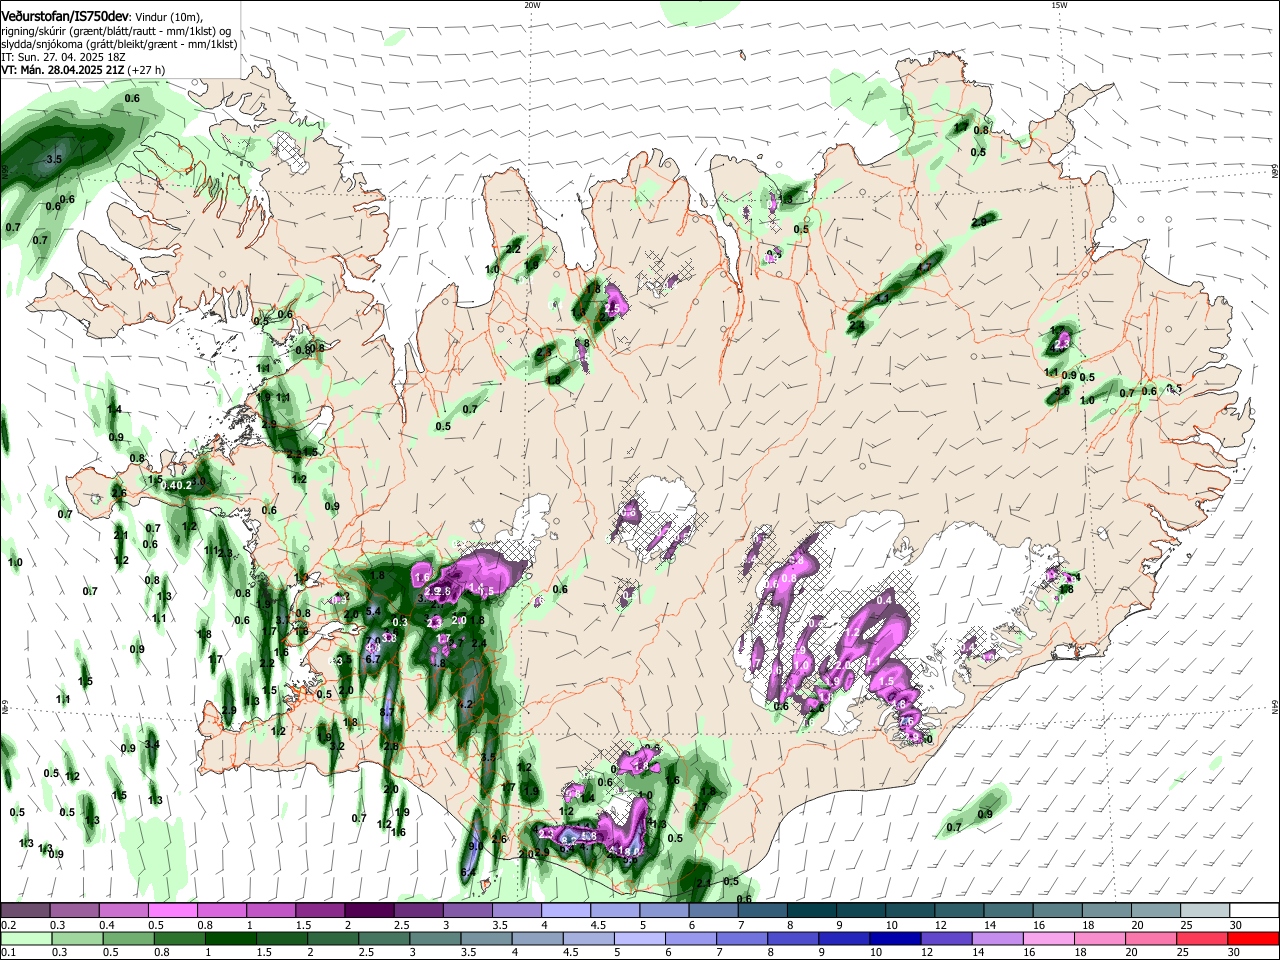The width and height of the screenshot is (1280, 960).
Task: Pick the rain-legend swatch above the 3 label
Action: point(436,939)
